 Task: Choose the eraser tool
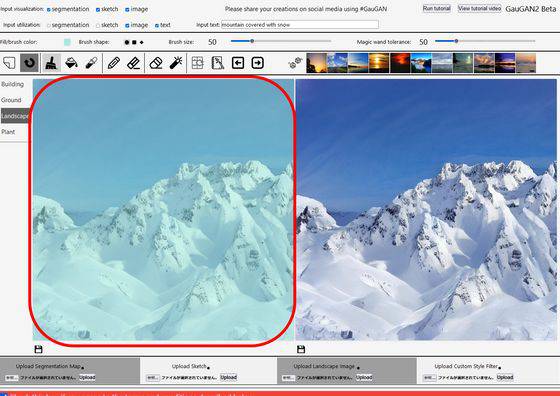(x=156, y=63)
